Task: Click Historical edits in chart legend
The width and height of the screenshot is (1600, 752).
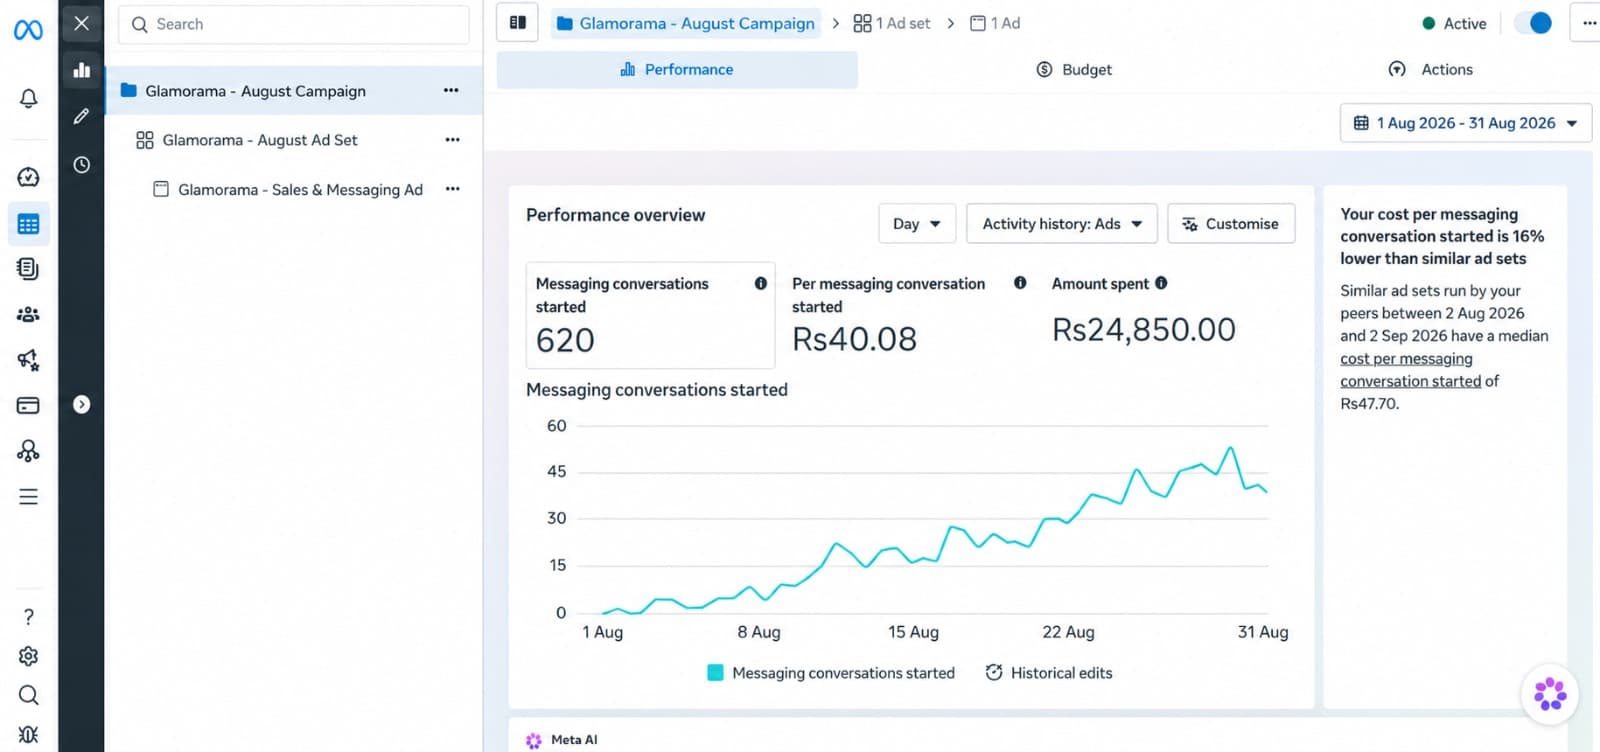Action: pyautogui.click(x=1049, y=673)
